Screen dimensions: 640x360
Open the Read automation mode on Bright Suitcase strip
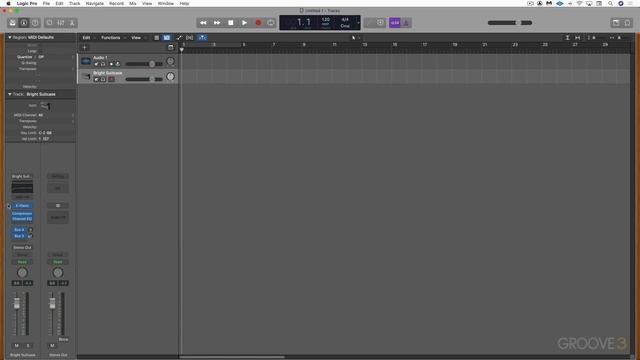[22, 262]
